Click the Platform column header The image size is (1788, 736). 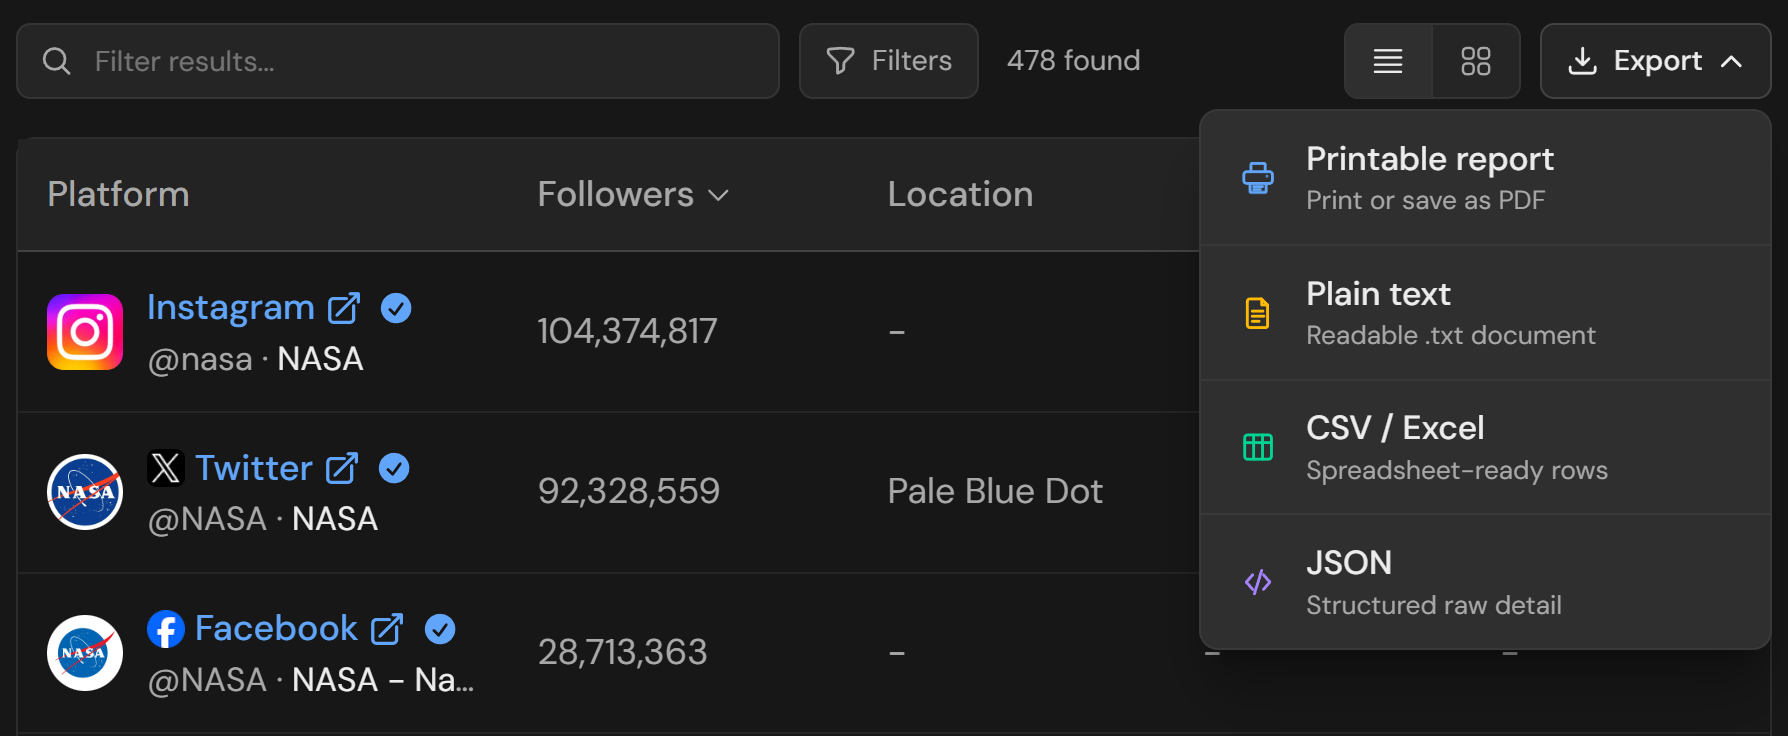(118, 194)
